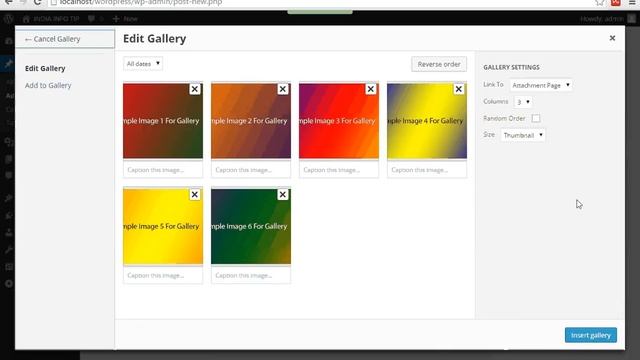Open Link To dropdown

541,85
